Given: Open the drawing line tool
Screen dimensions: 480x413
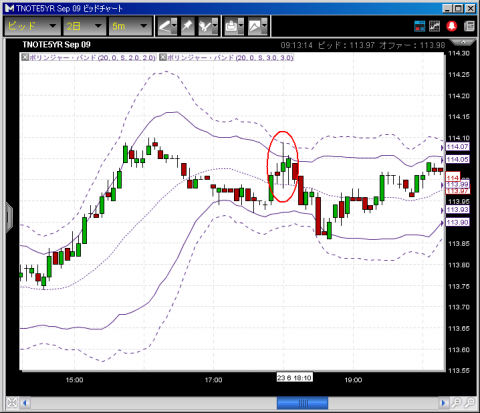Looking at the screenshot, I should pos(167,26).
